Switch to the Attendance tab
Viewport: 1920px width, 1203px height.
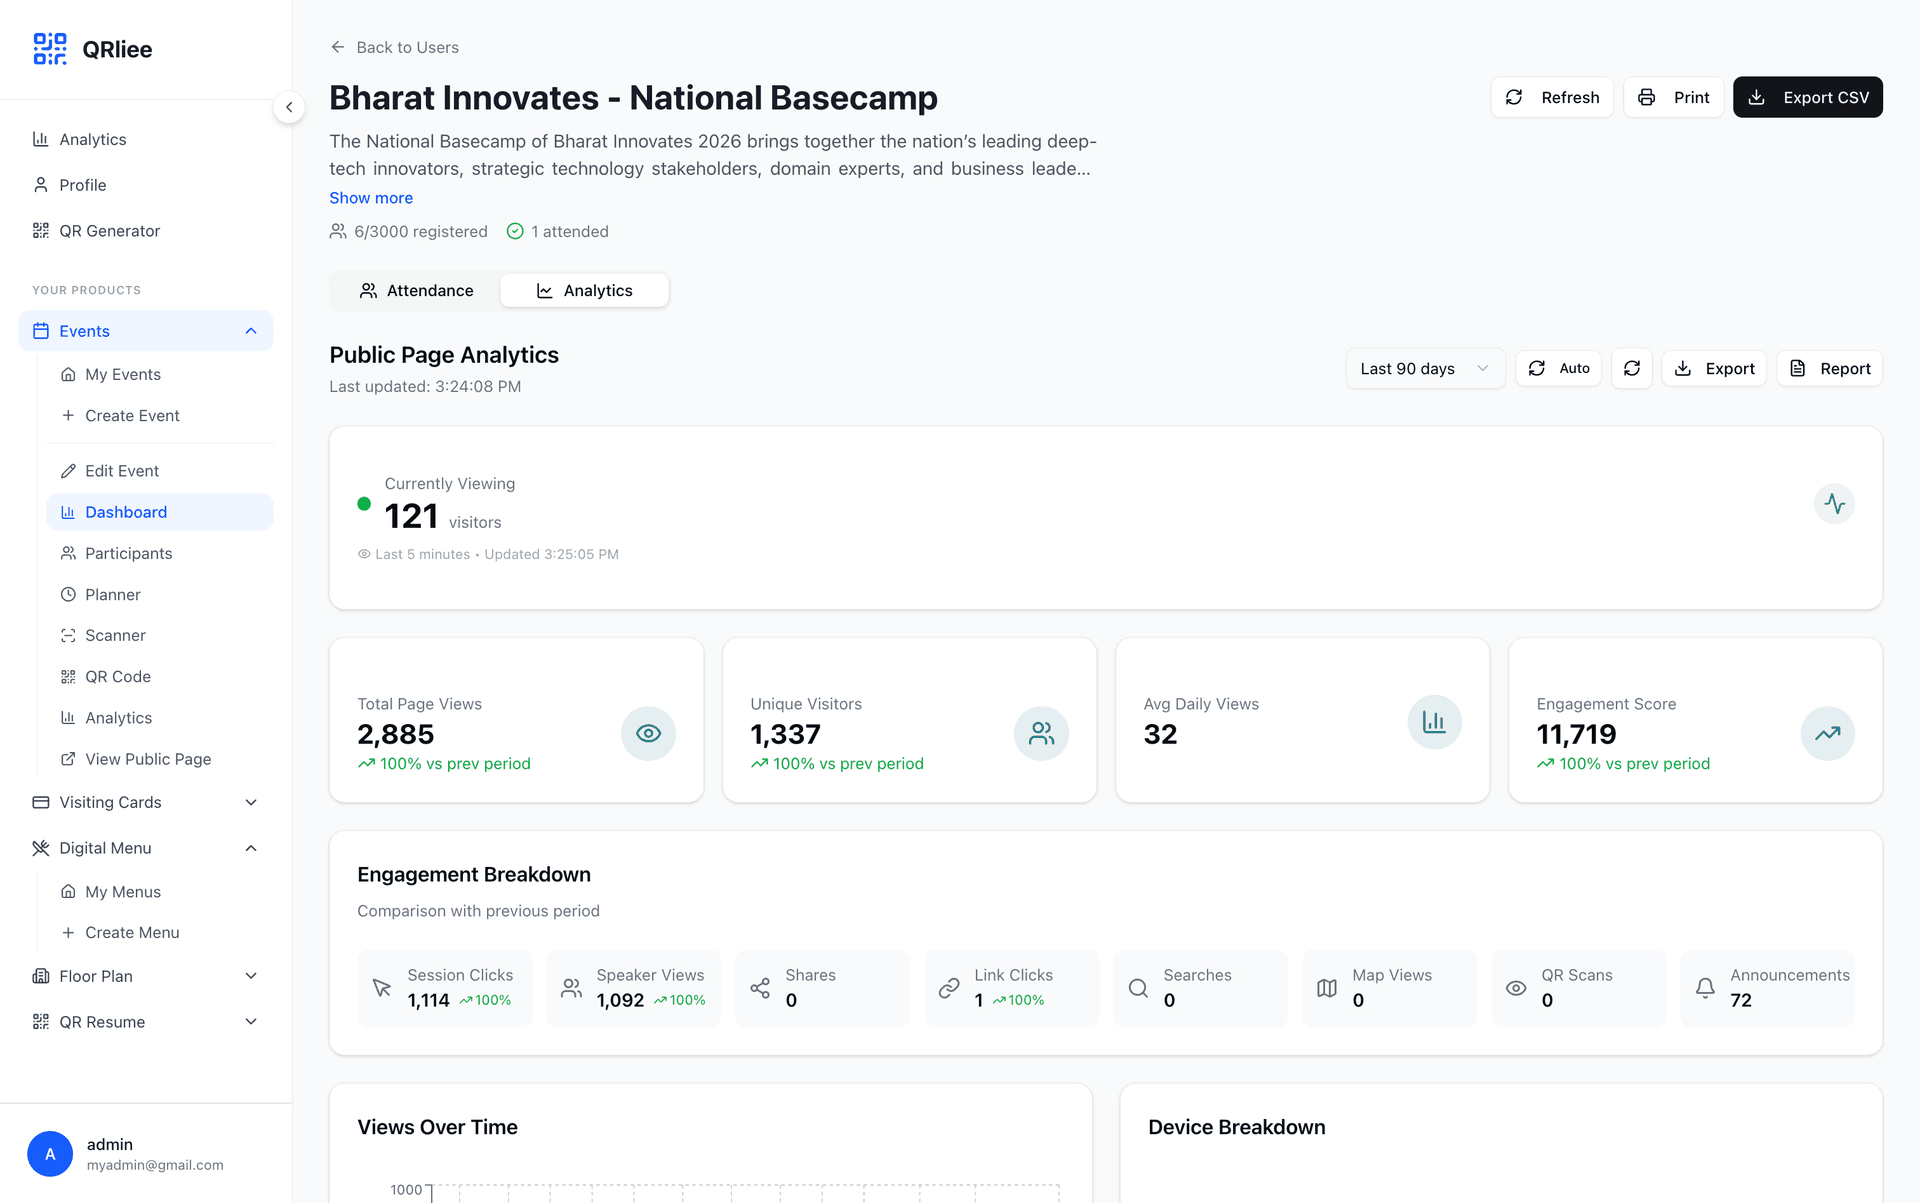click(x=416, y=291)
